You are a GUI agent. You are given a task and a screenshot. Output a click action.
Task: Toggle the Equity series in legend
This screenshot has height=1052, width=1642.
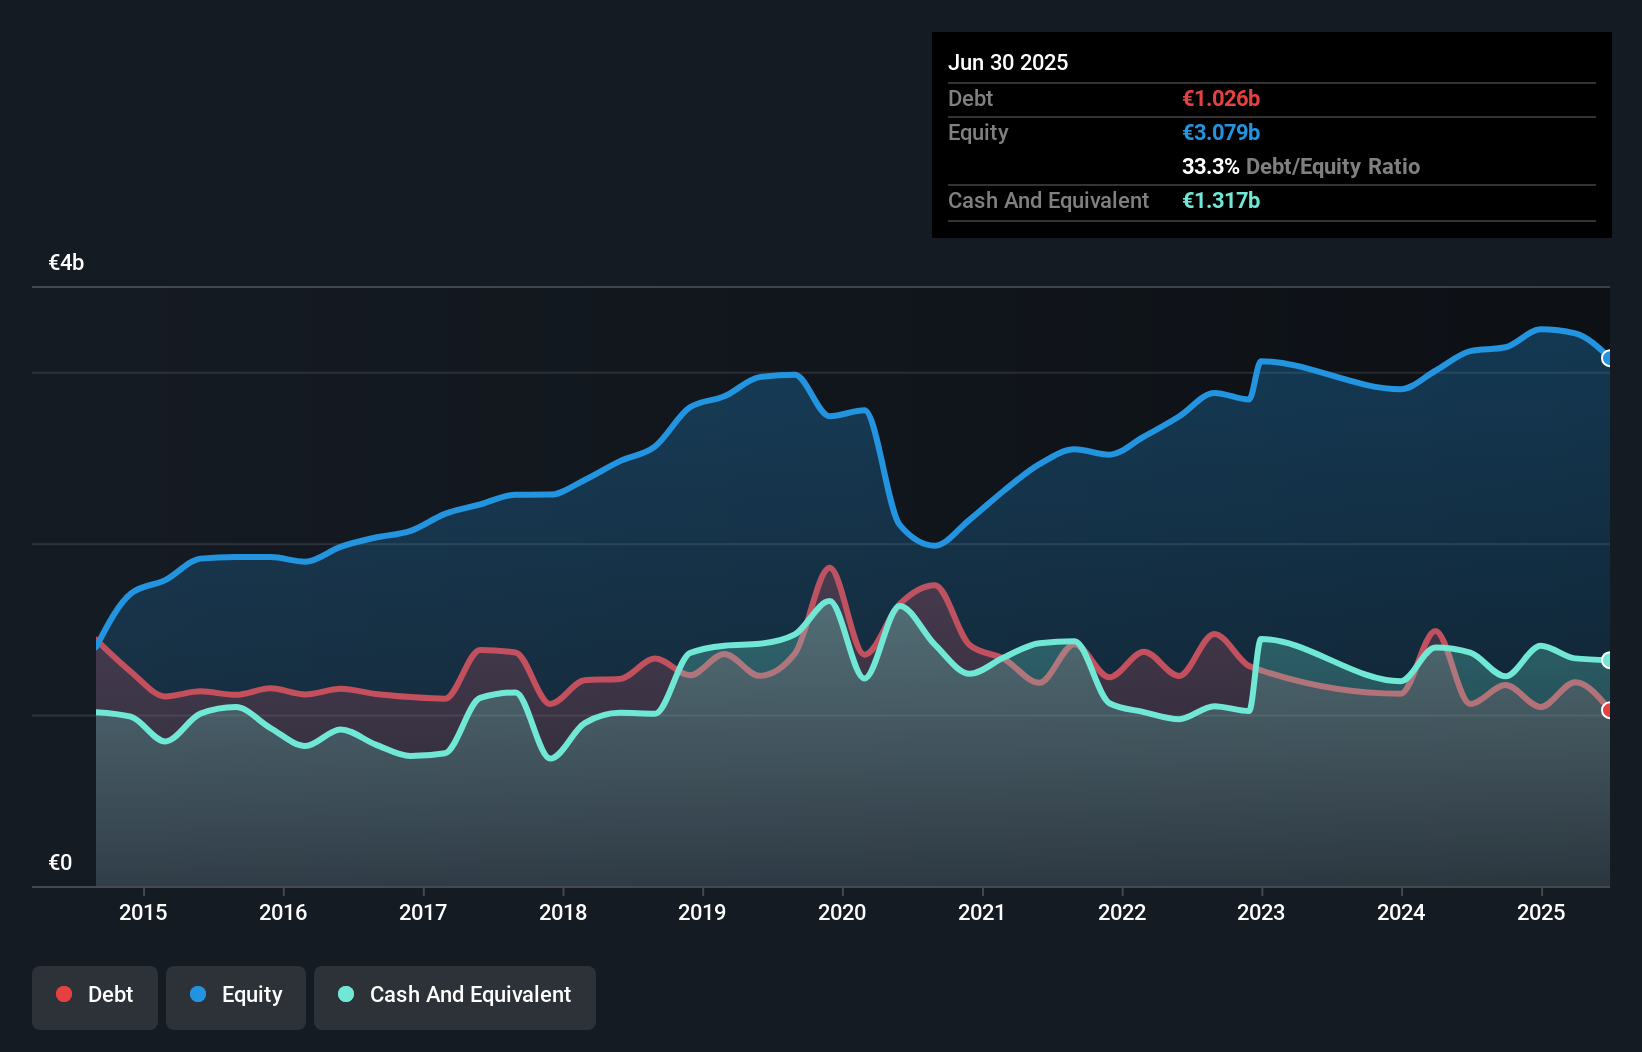[236, 996]
